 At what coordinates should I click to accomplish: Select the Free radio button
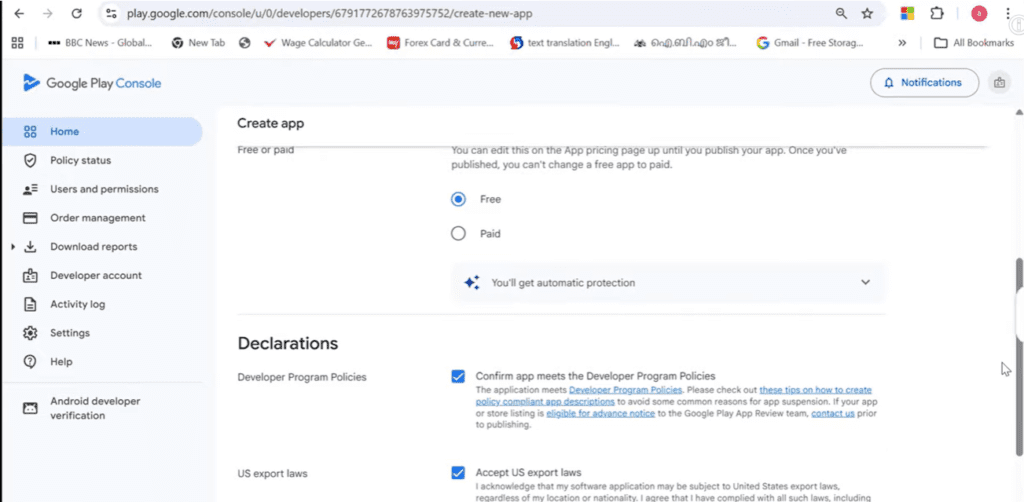click(x=458, y=199)
